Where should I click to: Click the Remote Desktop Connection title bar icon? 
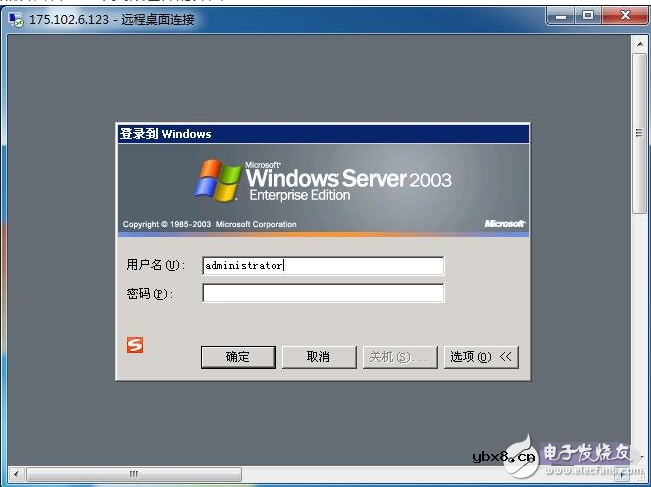coord(16,20)
